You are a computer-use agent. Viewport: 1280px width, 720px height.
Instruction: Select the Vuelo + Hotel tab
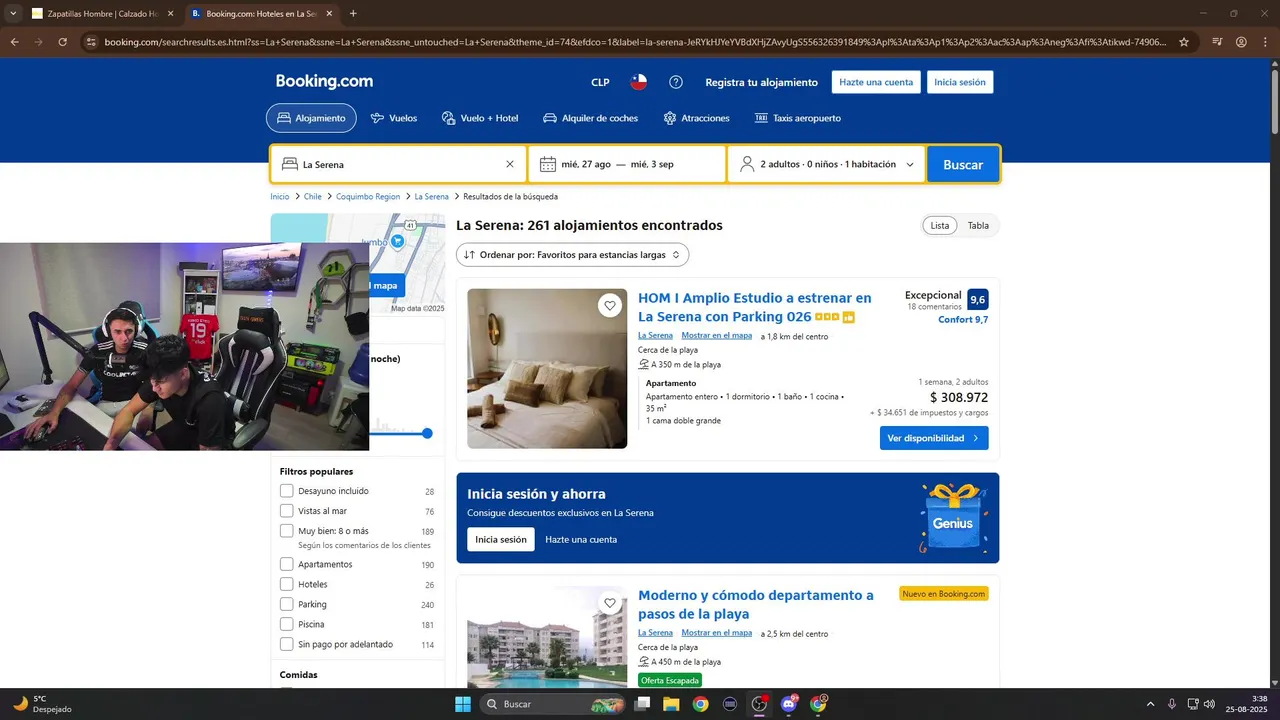480,118
